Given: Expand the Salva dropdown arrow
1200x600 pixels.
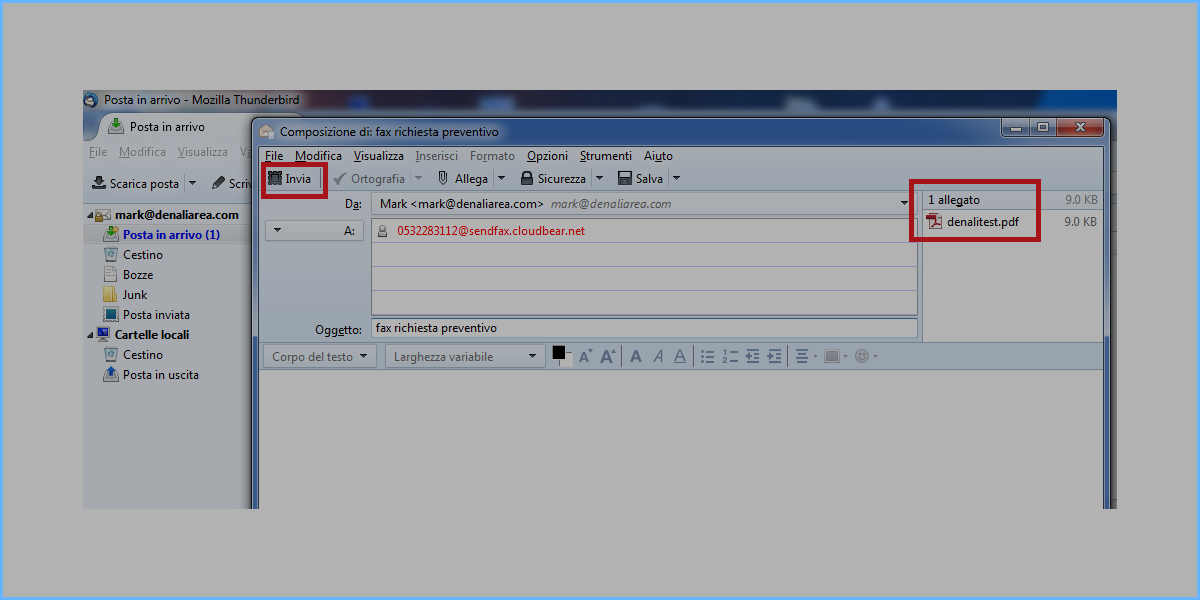Looking at the screenshot, I should point(677,179).
